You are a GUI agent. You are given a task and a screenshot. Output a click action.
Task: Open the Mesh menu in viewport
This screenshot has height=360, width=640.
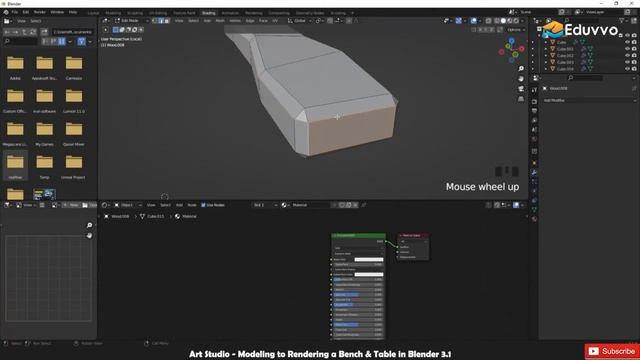tap(220, 21)
